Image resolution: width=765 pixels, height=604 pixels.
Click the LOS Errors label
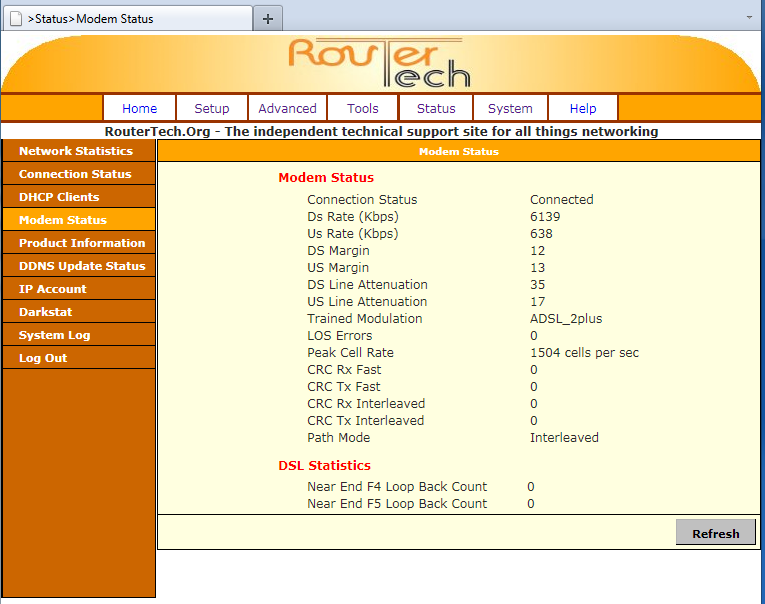click(x=340, y=336)
